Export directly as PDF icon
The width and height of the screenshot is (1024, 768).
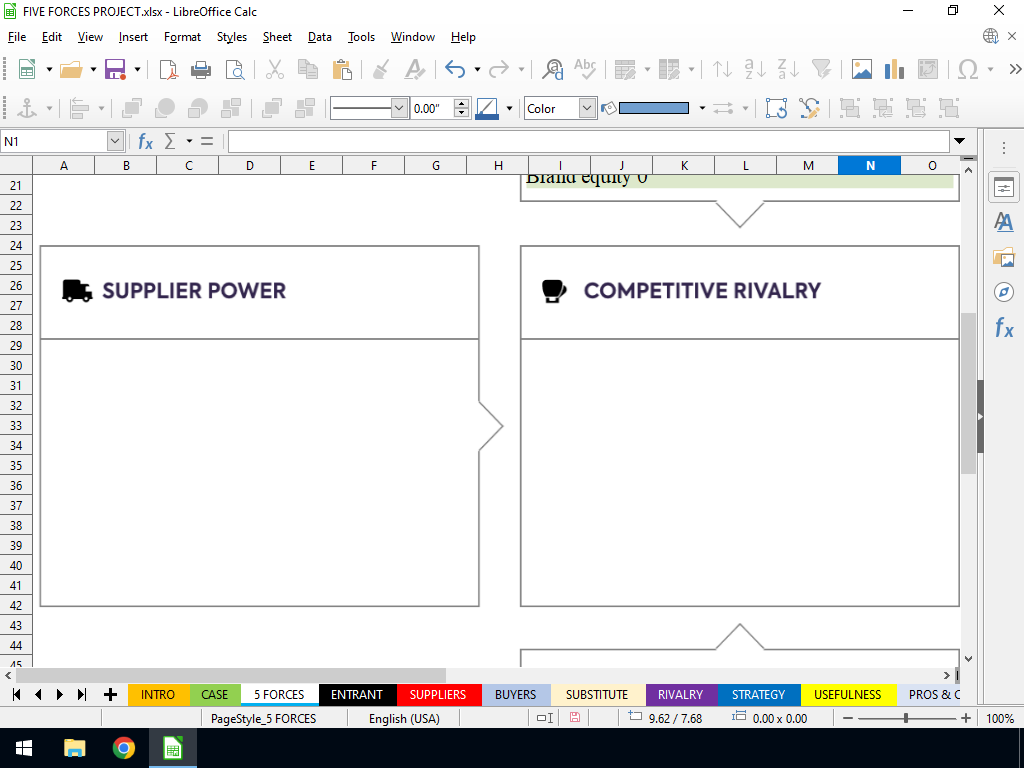tap(168, 69)
